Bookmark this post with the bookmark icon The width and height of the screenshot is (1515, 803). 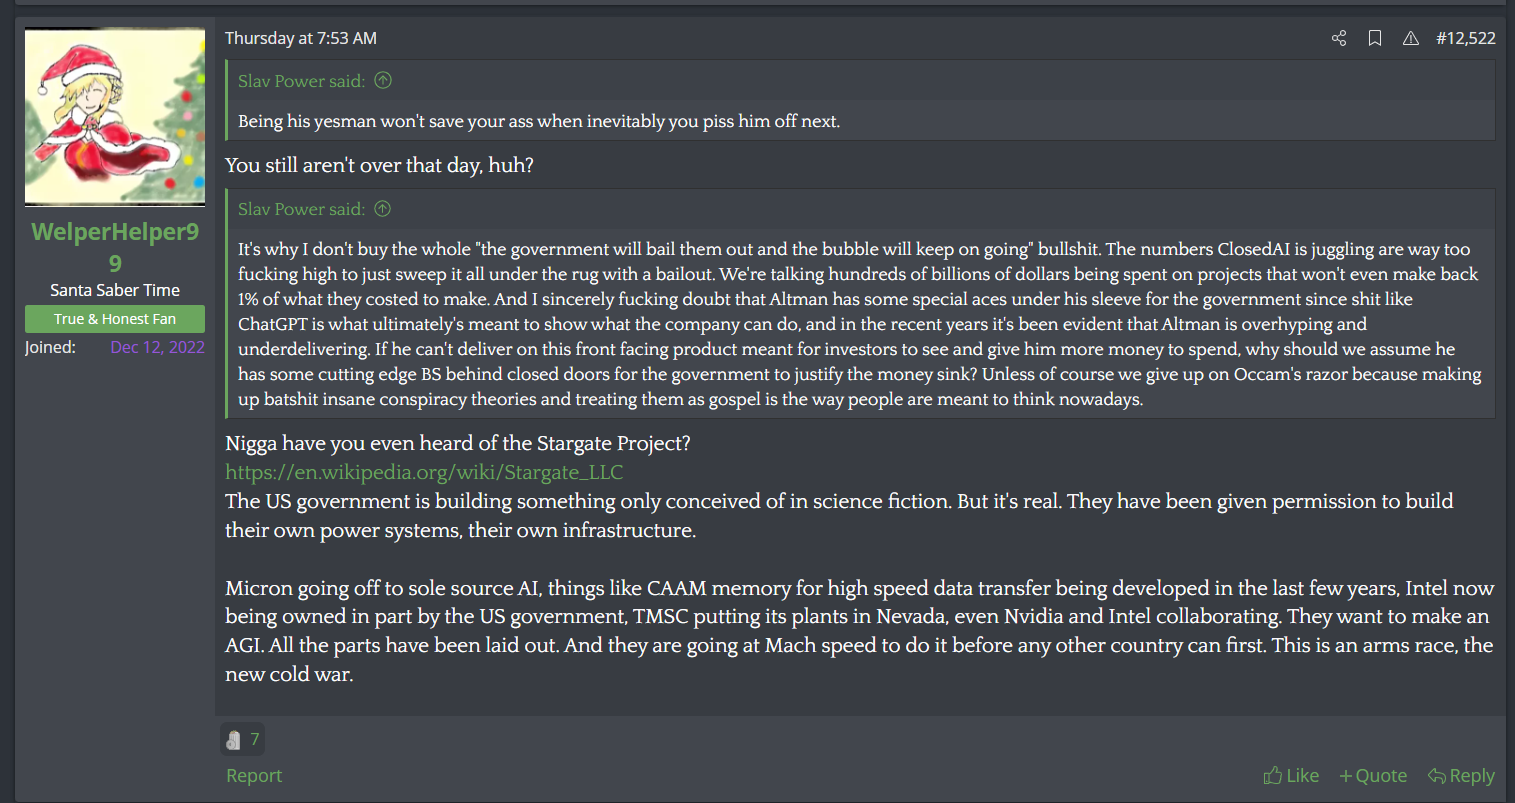(1375, 38)
